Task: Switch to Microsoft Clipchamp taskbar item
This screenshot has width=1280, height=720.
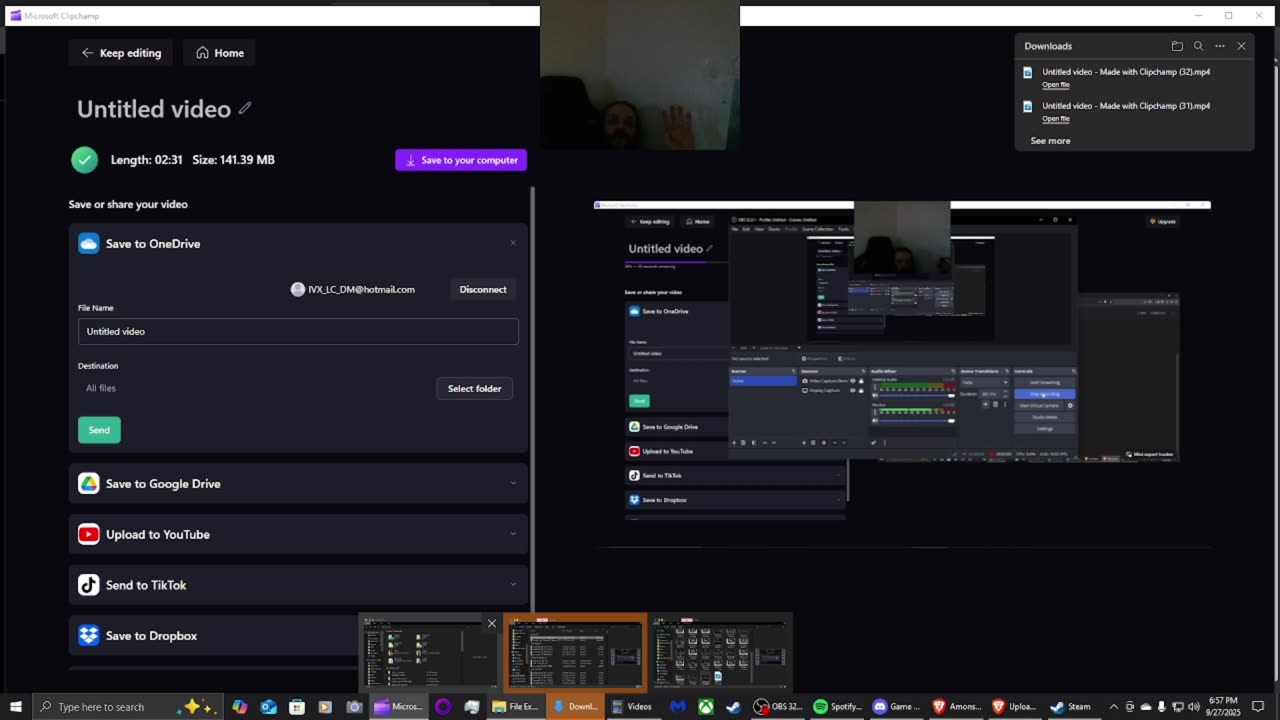Action: tap(399, 707)
